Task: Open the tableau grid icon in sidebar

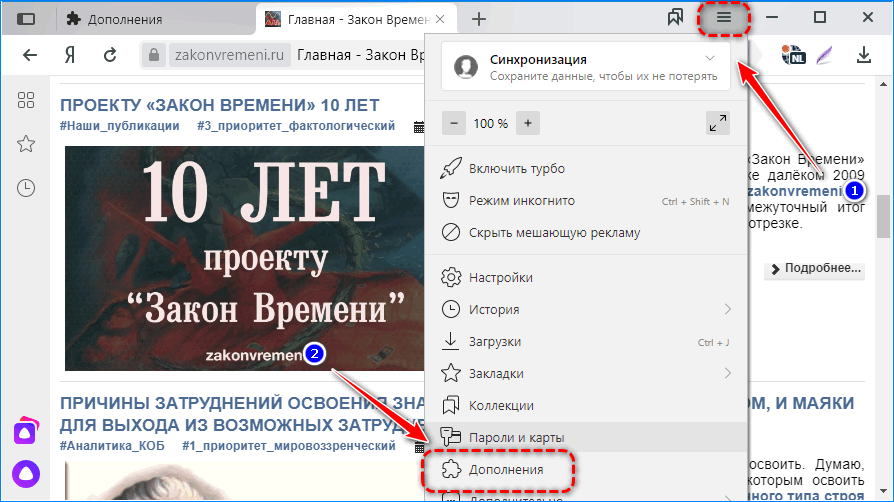Action: [x=26, y=100]
